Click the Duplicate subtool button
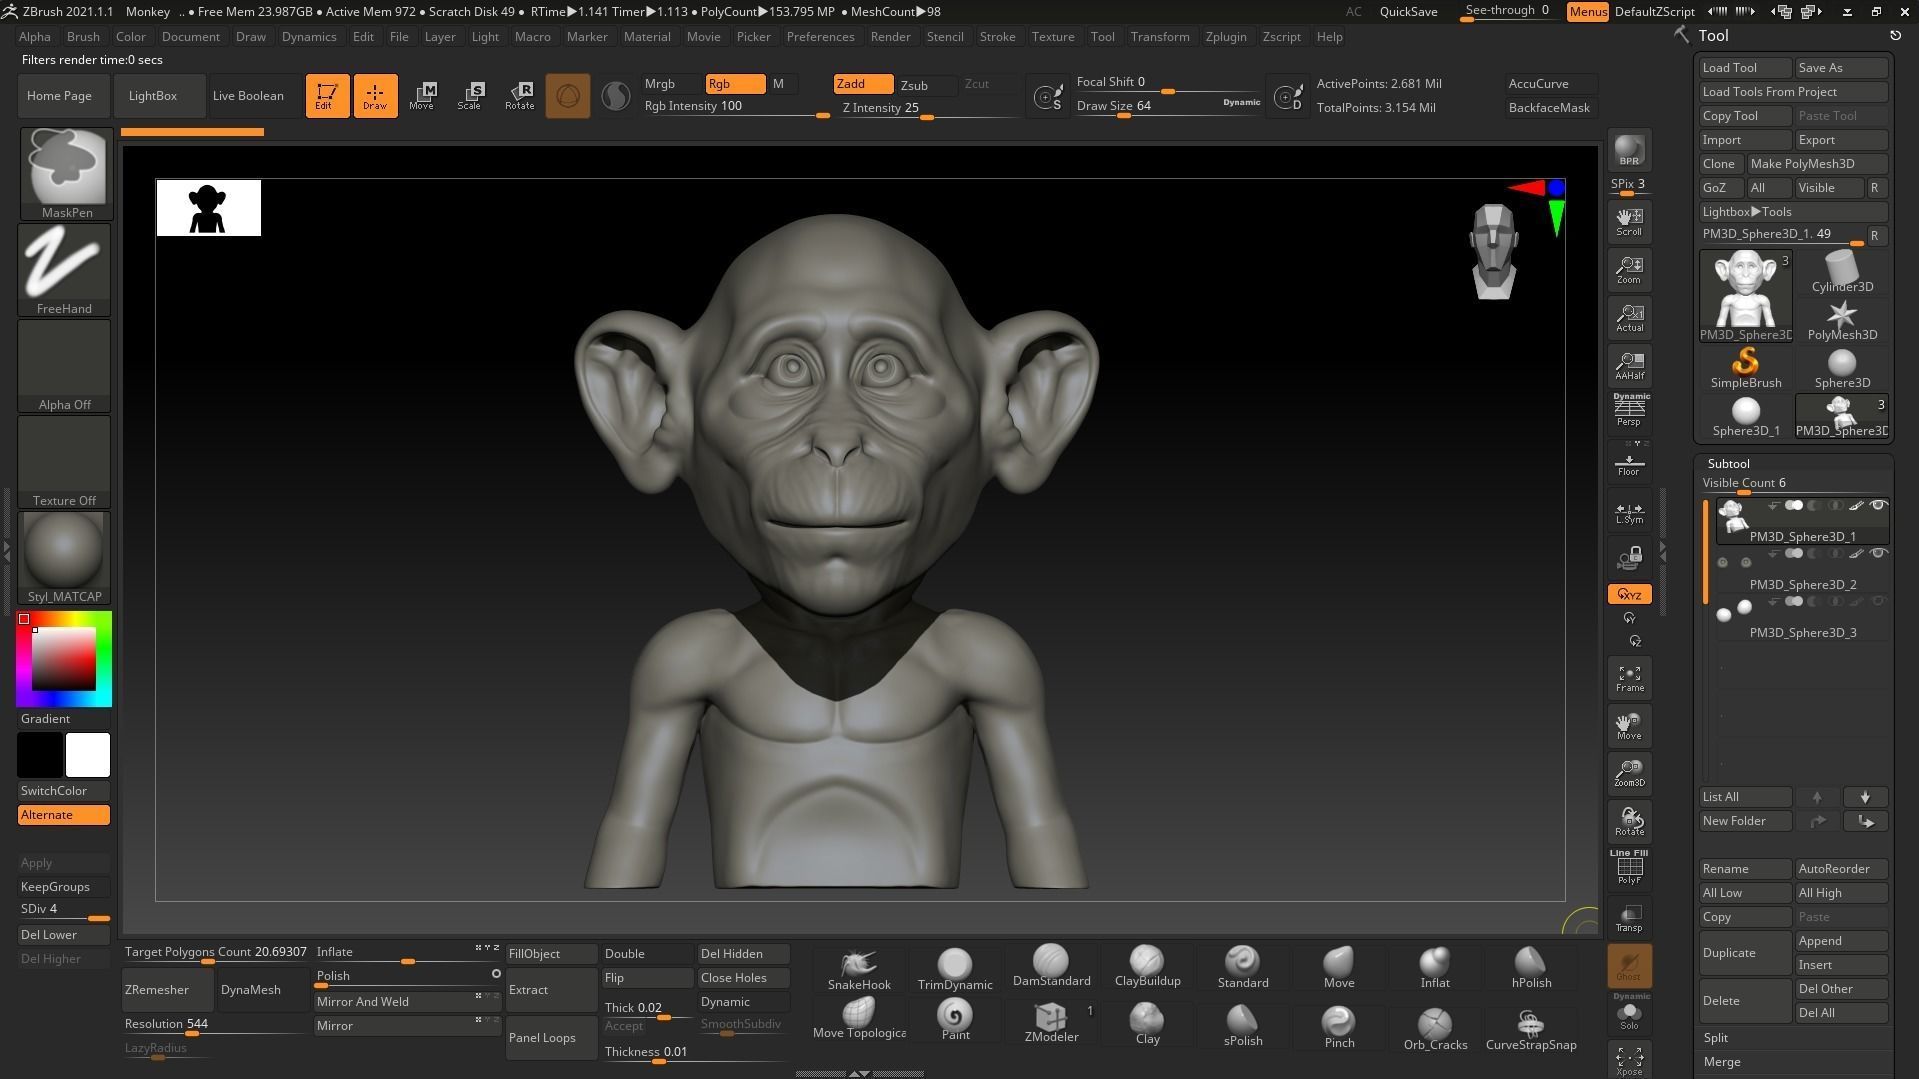The width and height of the screenshot is (1919, 1079). click(1745, 953)
